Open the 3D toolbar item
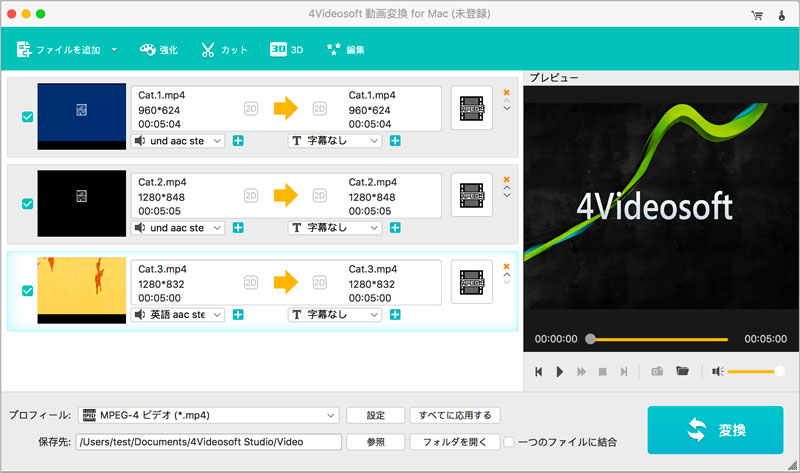Image resolution: width=800 pixels, height=473 pixels. click(287, 49)
